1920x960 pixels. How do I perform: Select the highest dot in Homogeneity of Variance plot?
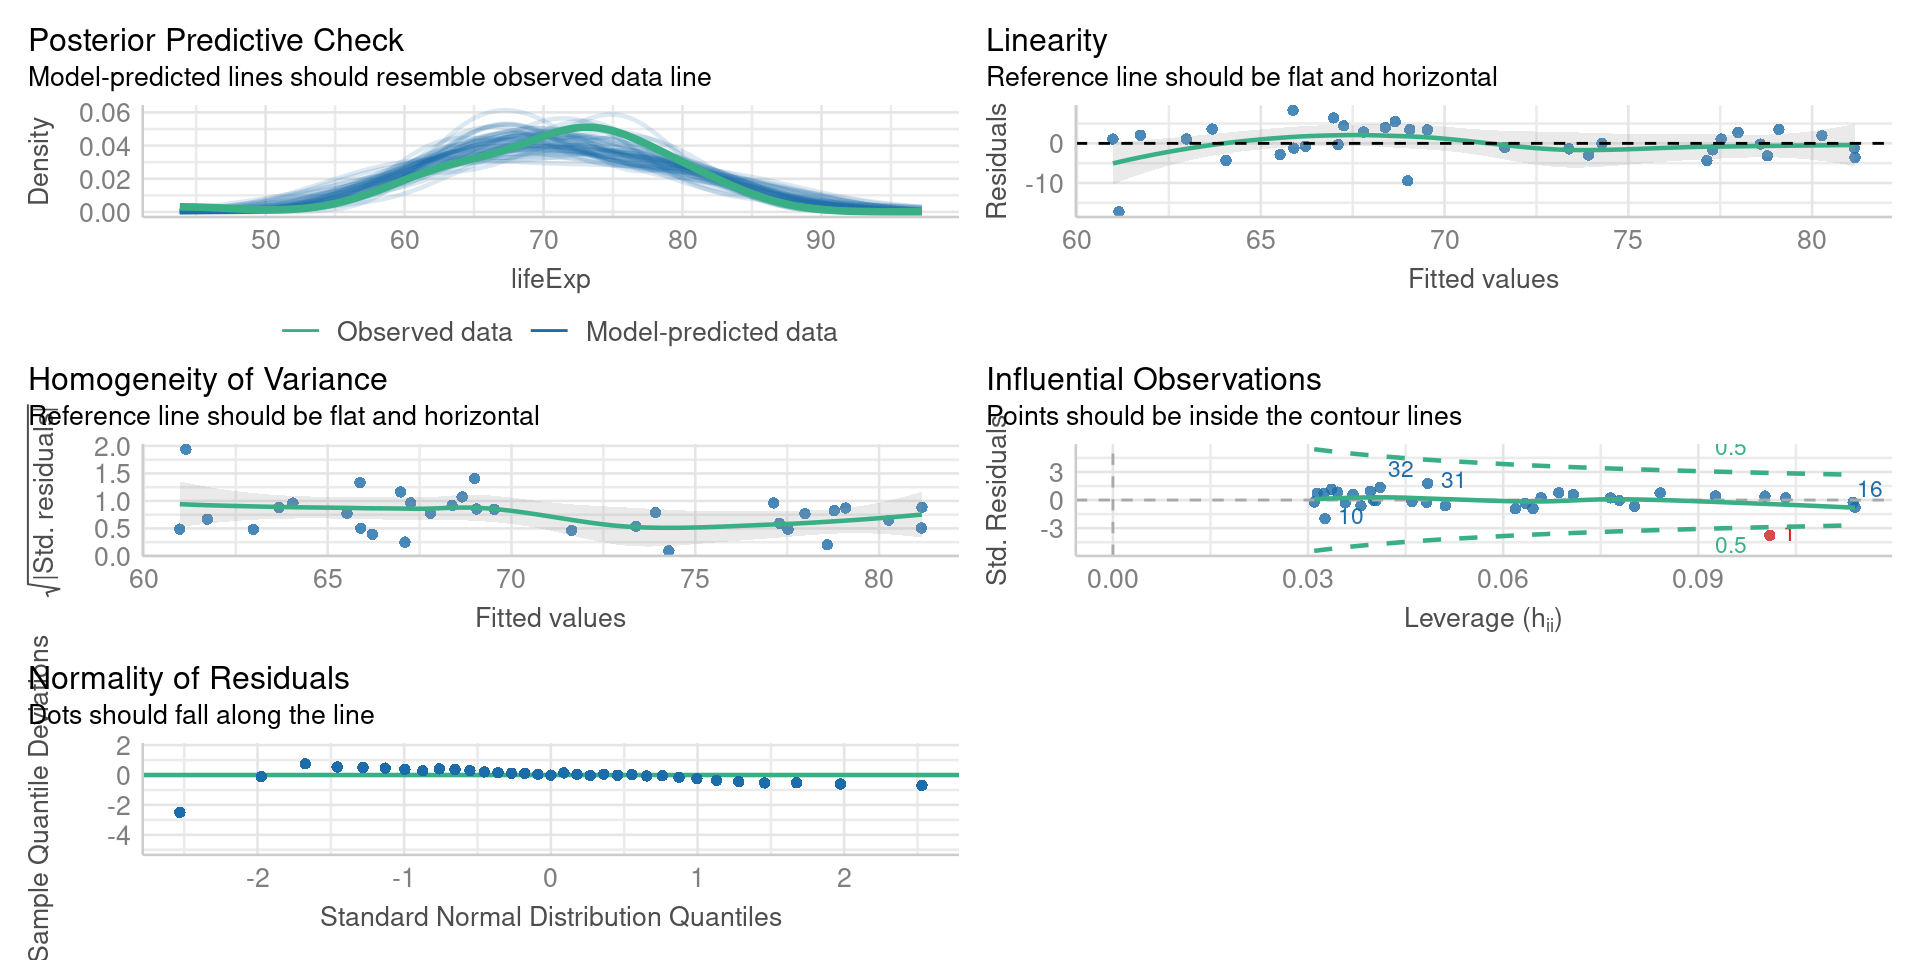point(186,449)
